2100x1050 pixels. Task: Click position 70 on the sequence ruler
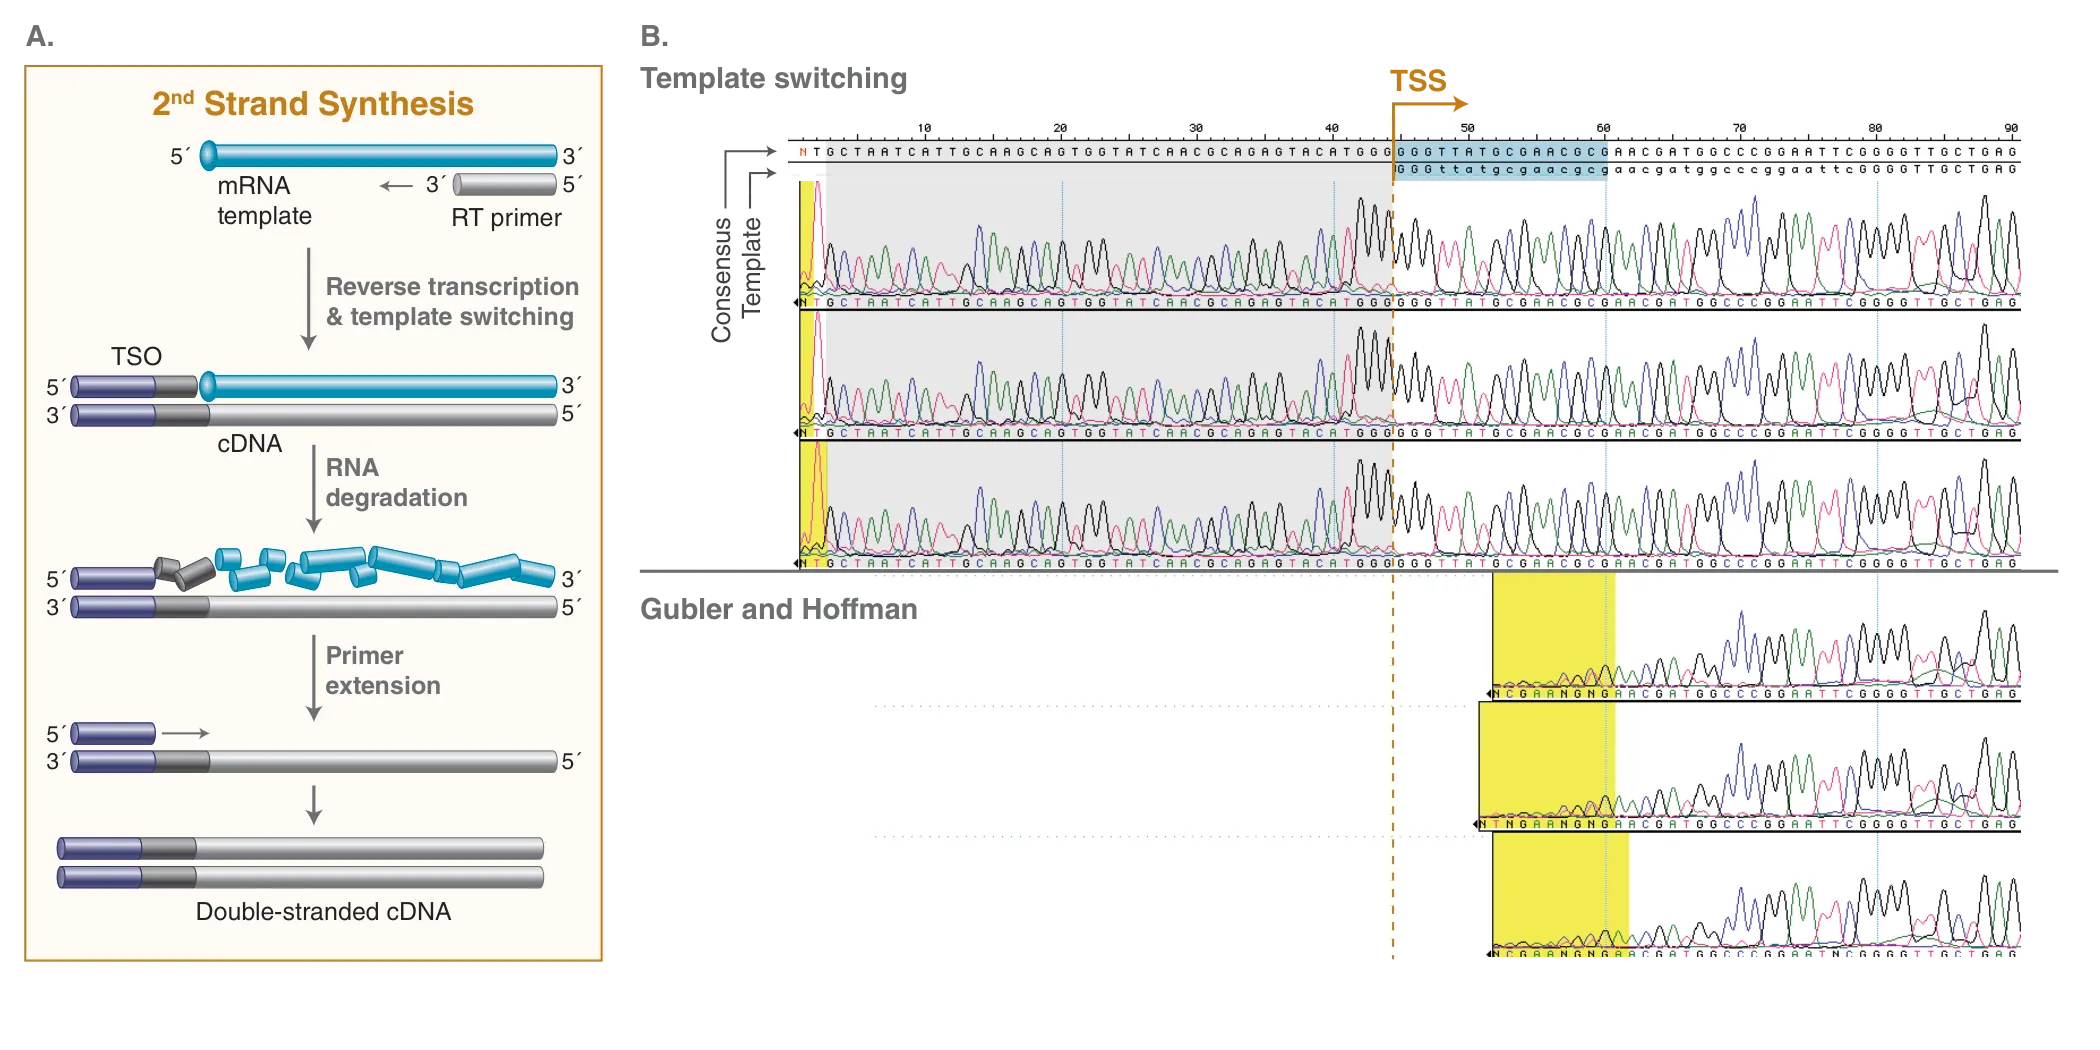(1739, 129)
